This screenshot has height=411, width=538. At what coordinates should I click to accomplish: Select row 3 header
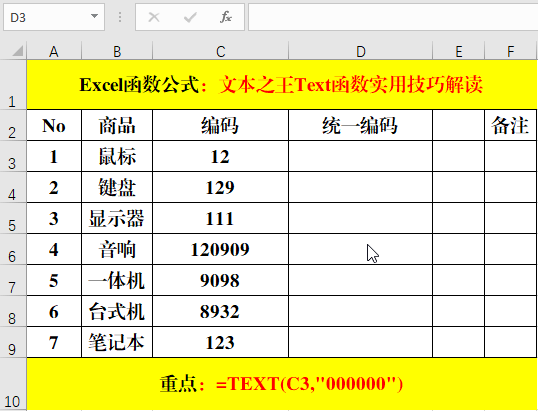tap(13, 156)
